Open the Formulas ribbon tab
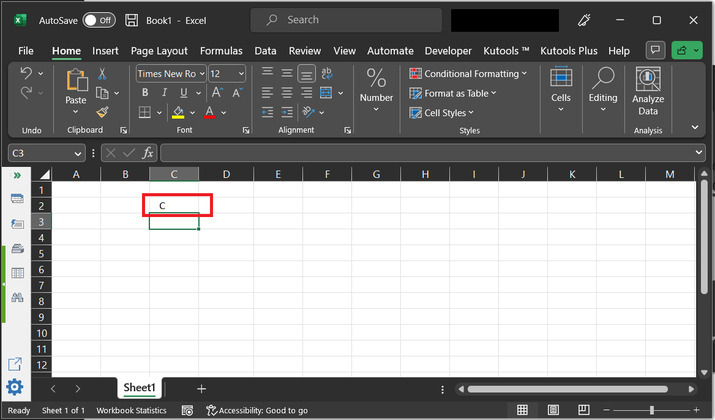 pyautogui.click(x=220, y=50)
